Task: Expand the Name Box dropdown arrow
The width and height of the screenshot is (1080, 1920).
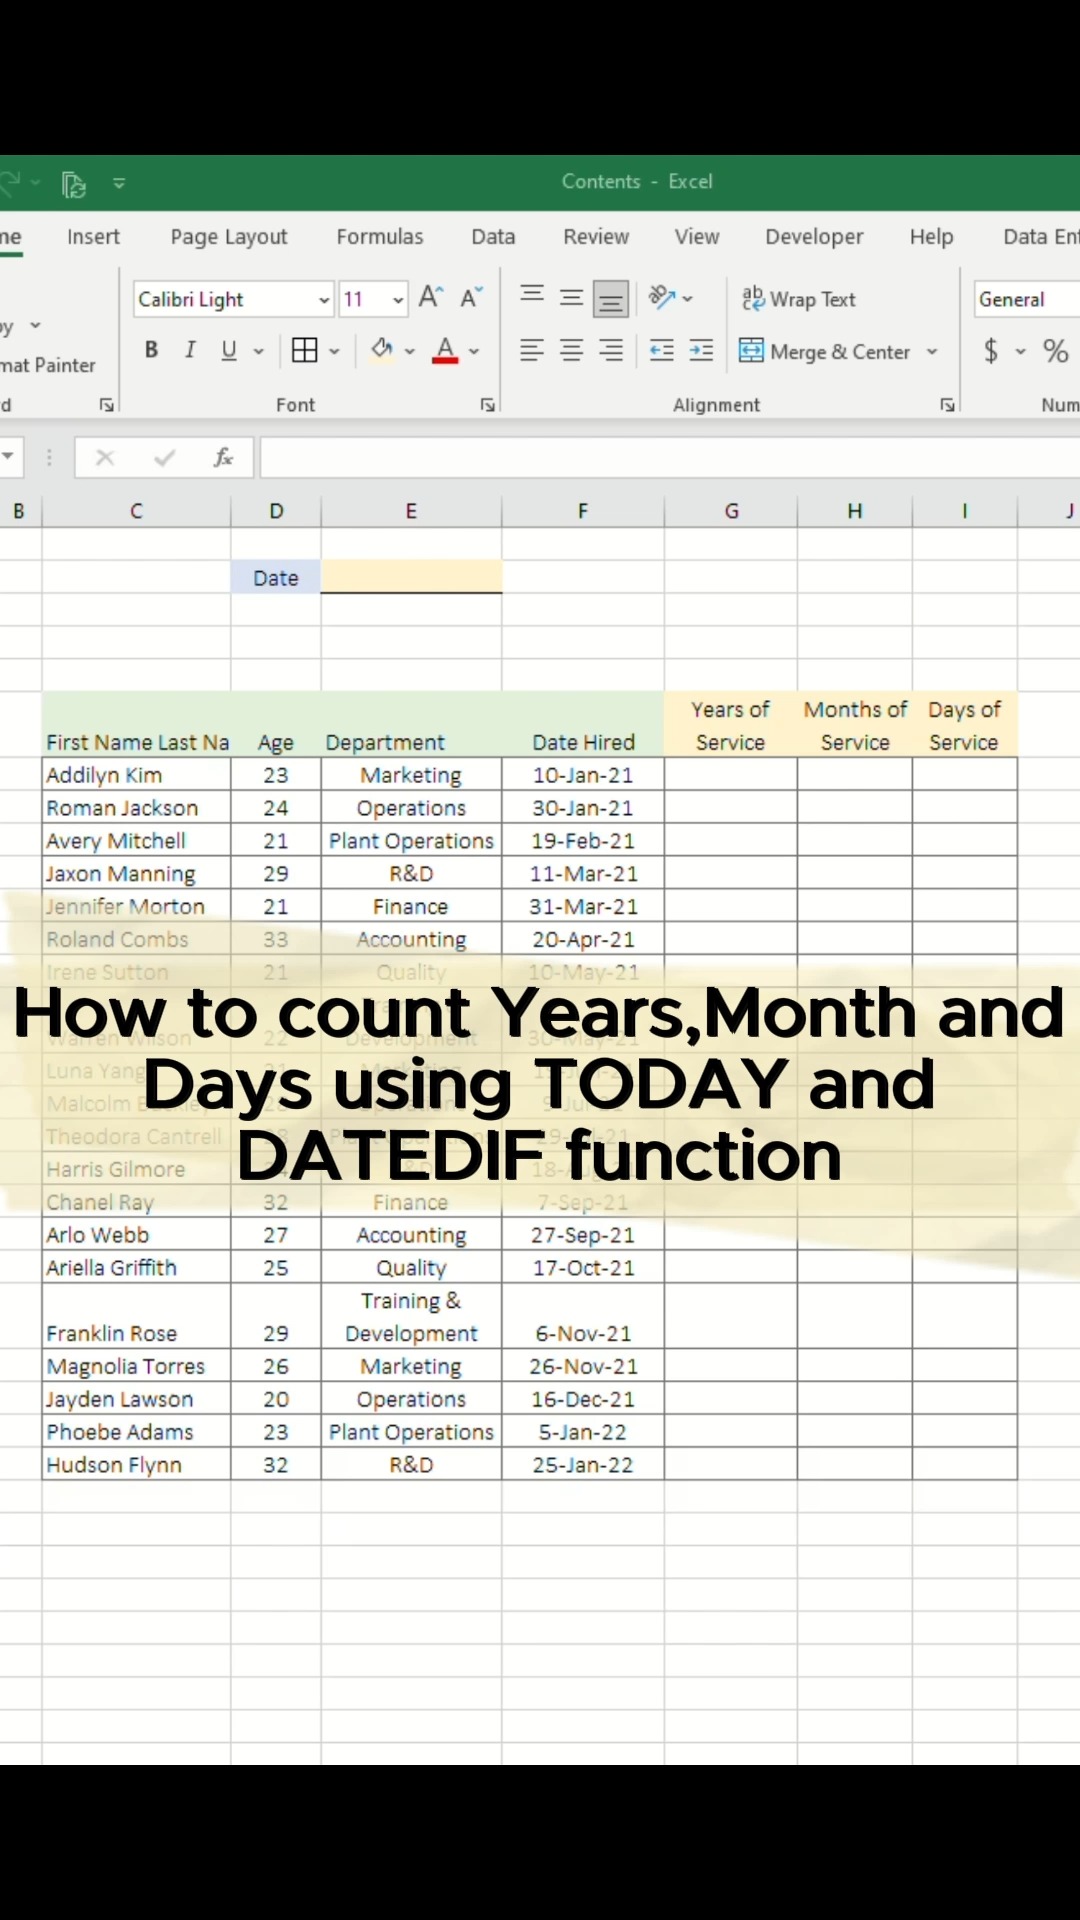Action: click(8, 457)
